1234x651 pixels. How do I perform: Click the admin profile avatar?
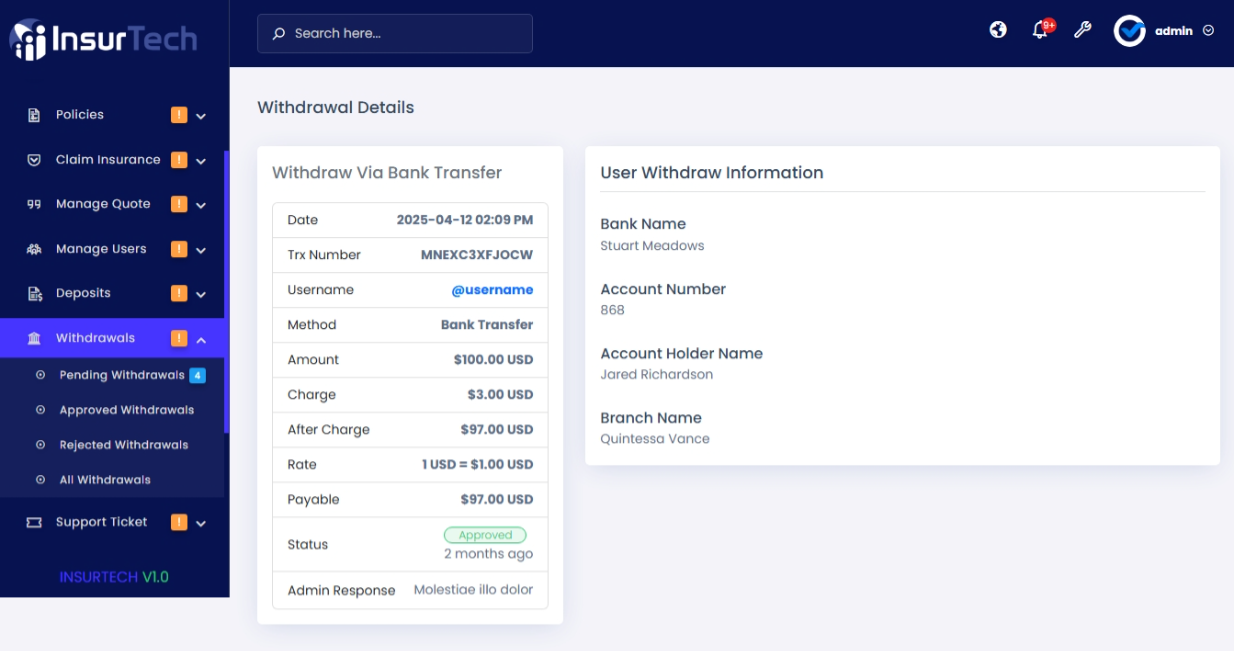pyautogui.click(x=1130, y=31)
